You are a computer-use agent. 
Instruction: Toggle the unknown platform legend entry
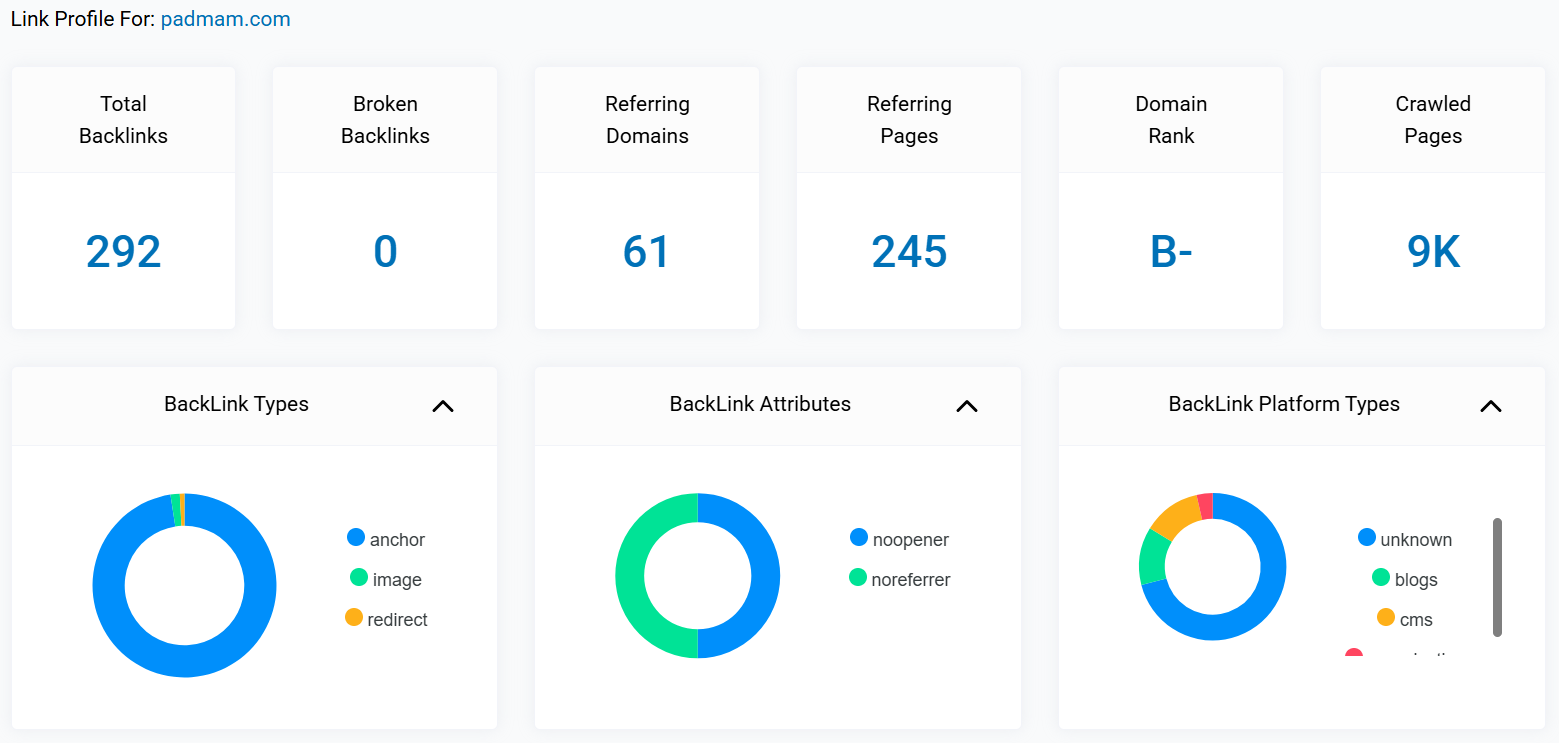click(1405, 539)
